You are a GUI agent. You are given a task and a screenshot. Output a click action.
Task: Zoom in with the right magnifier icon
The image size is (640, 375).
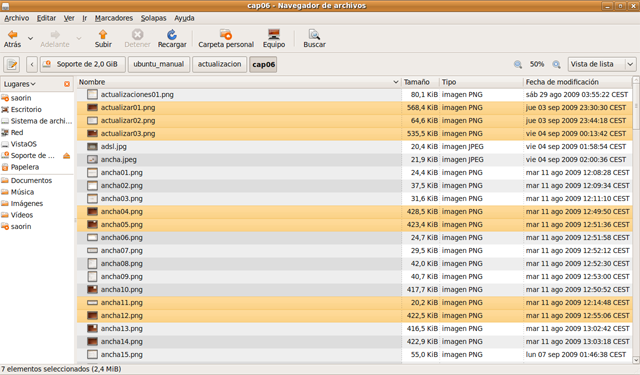tap(556, 64)
